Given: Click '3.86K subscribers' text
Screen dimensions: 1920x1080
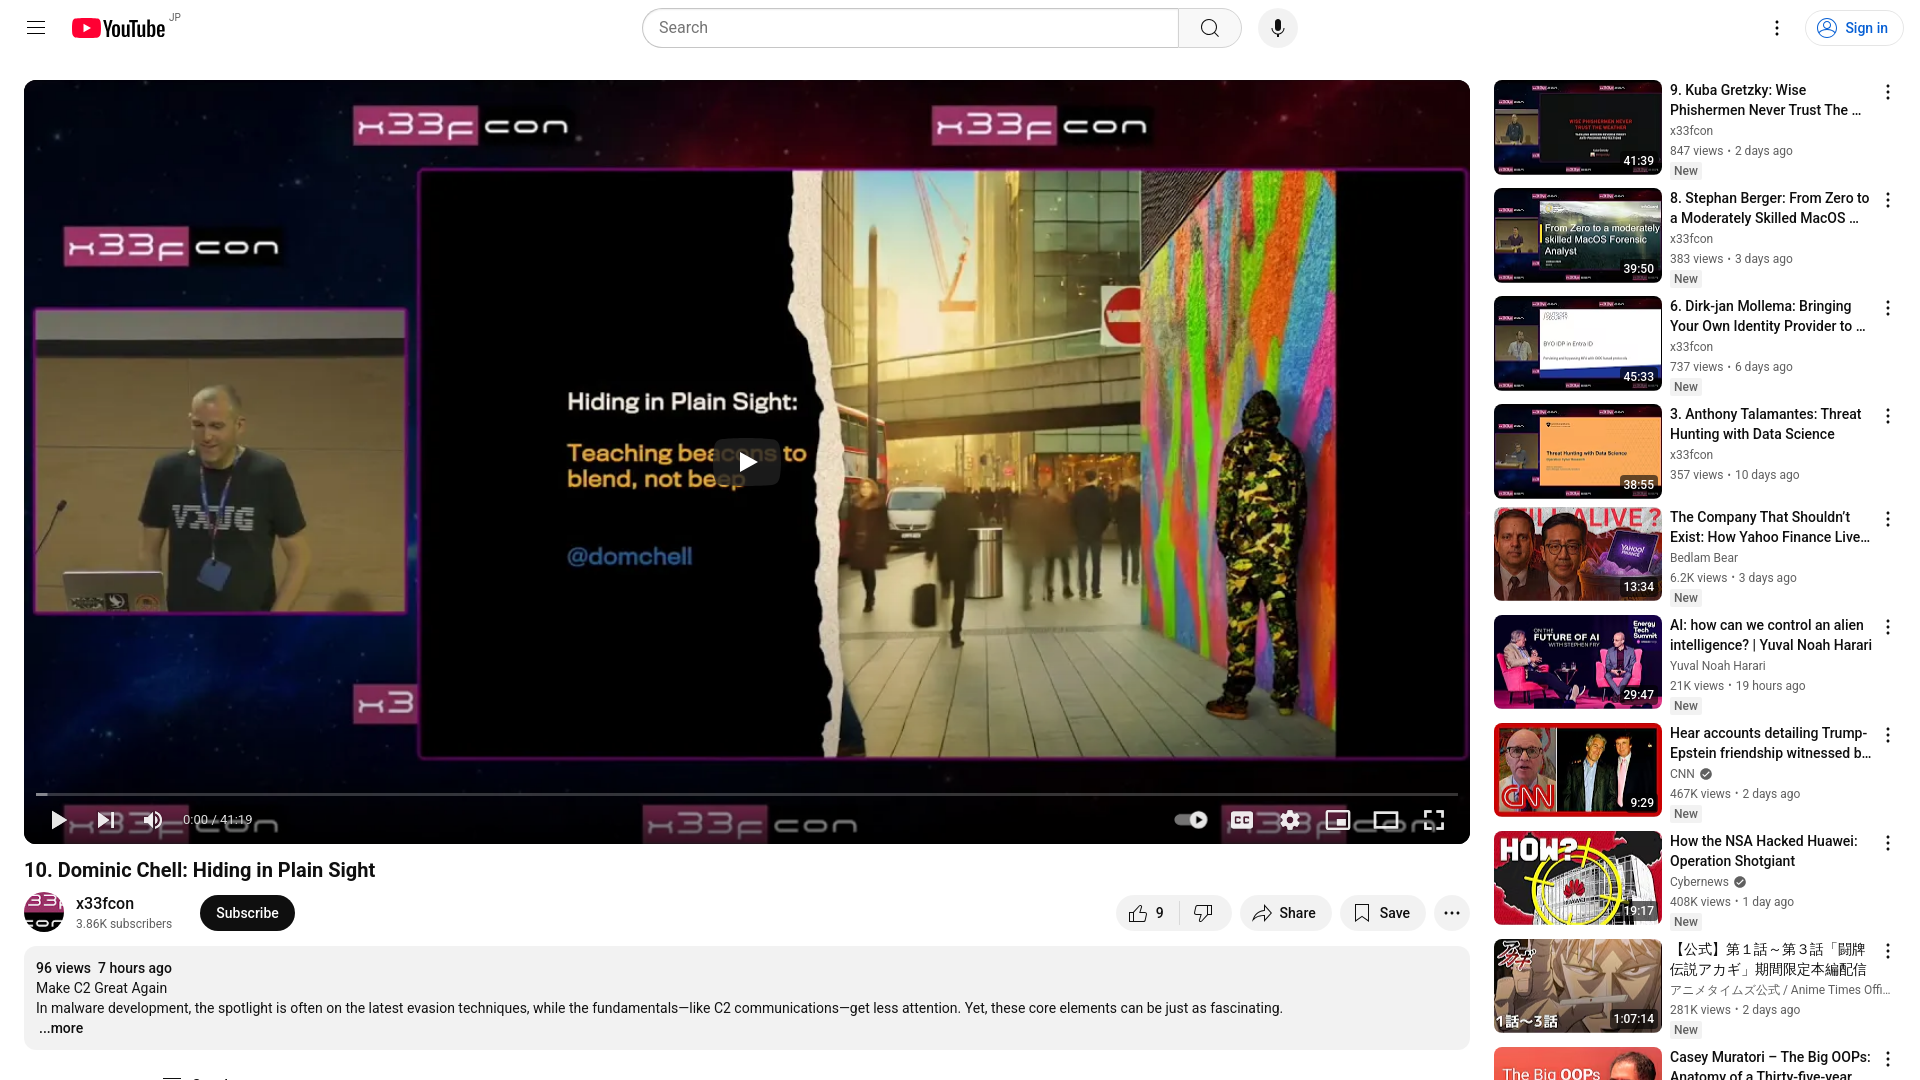Looking at the screenshot, I should (124, 924).
